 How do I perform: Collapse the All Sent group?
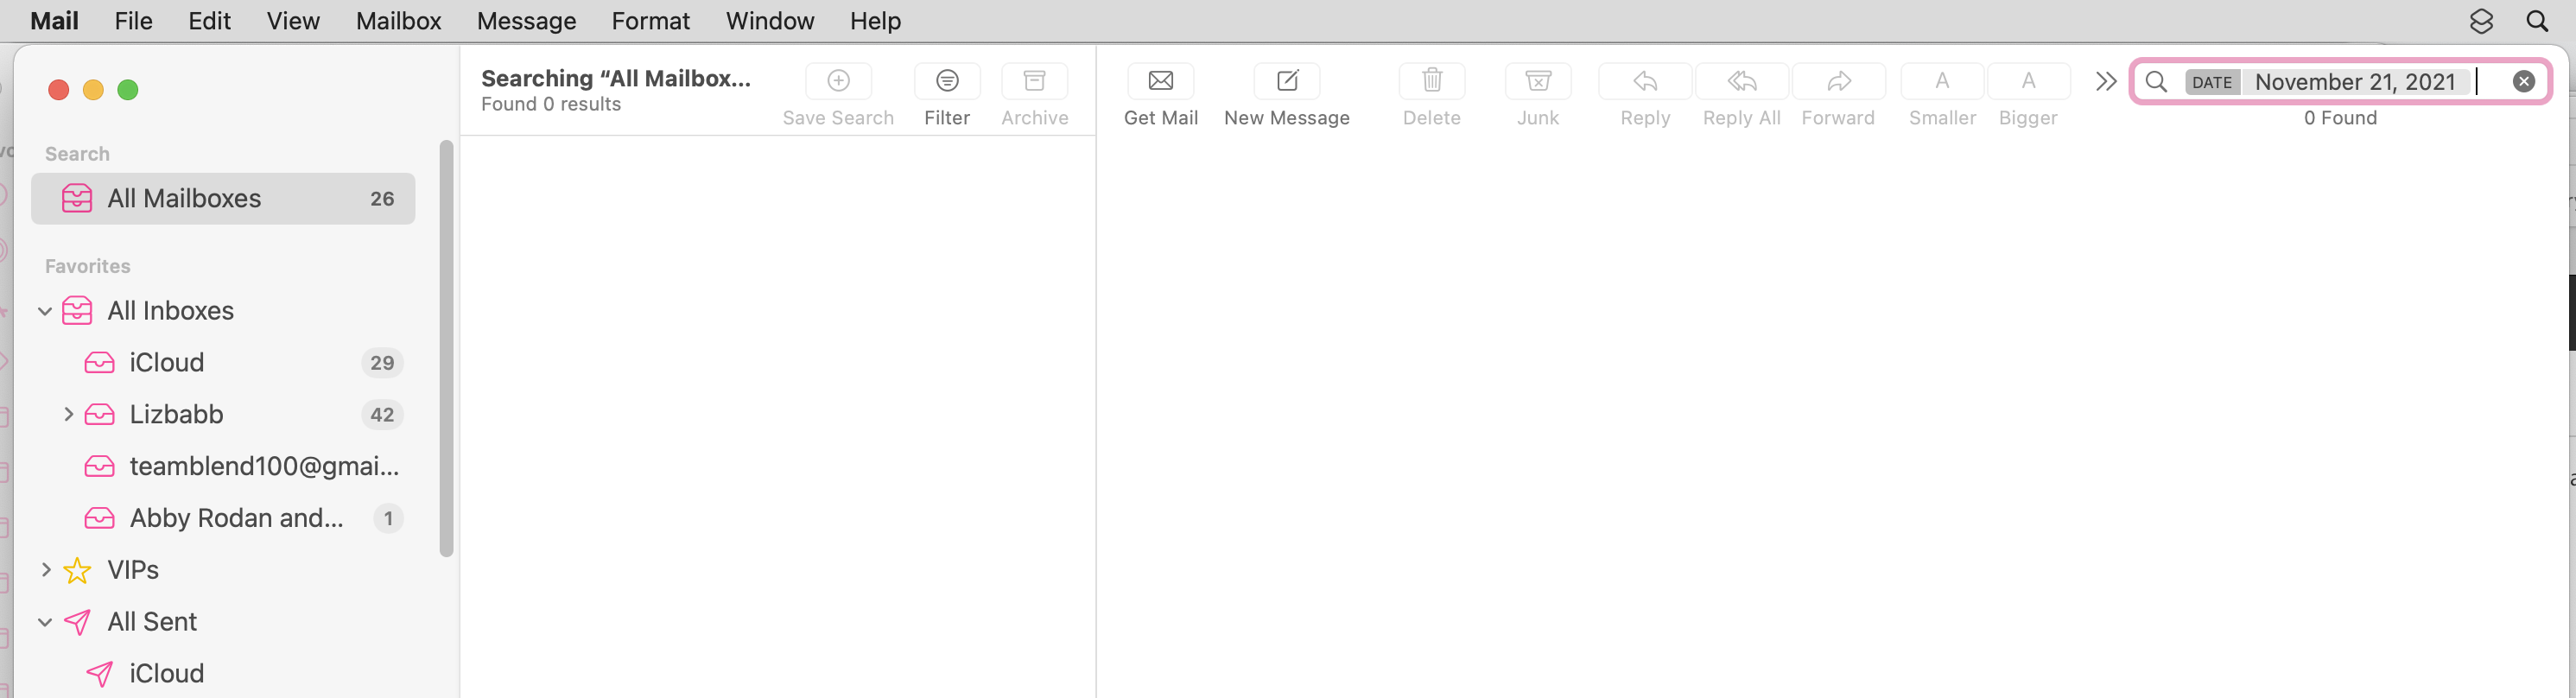tap(45, 622)
